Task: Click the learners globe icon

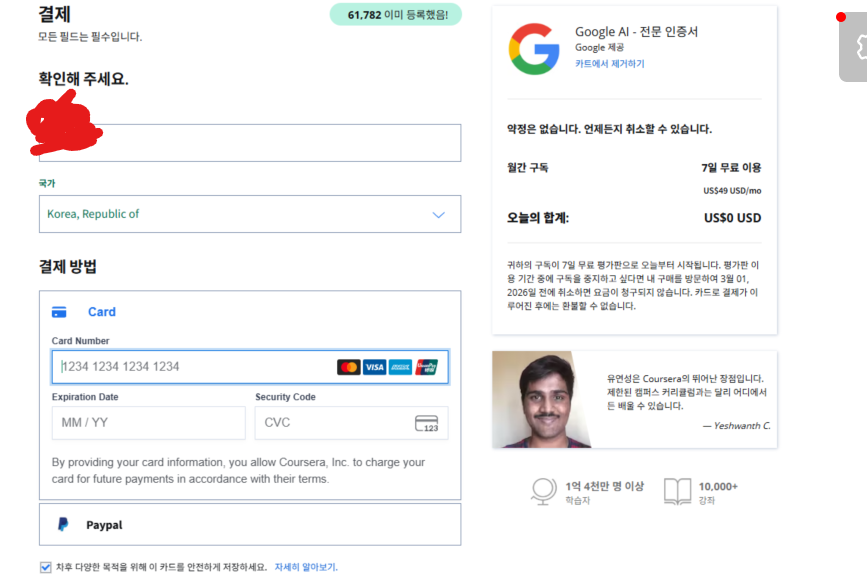Action: tap(544, 491)
